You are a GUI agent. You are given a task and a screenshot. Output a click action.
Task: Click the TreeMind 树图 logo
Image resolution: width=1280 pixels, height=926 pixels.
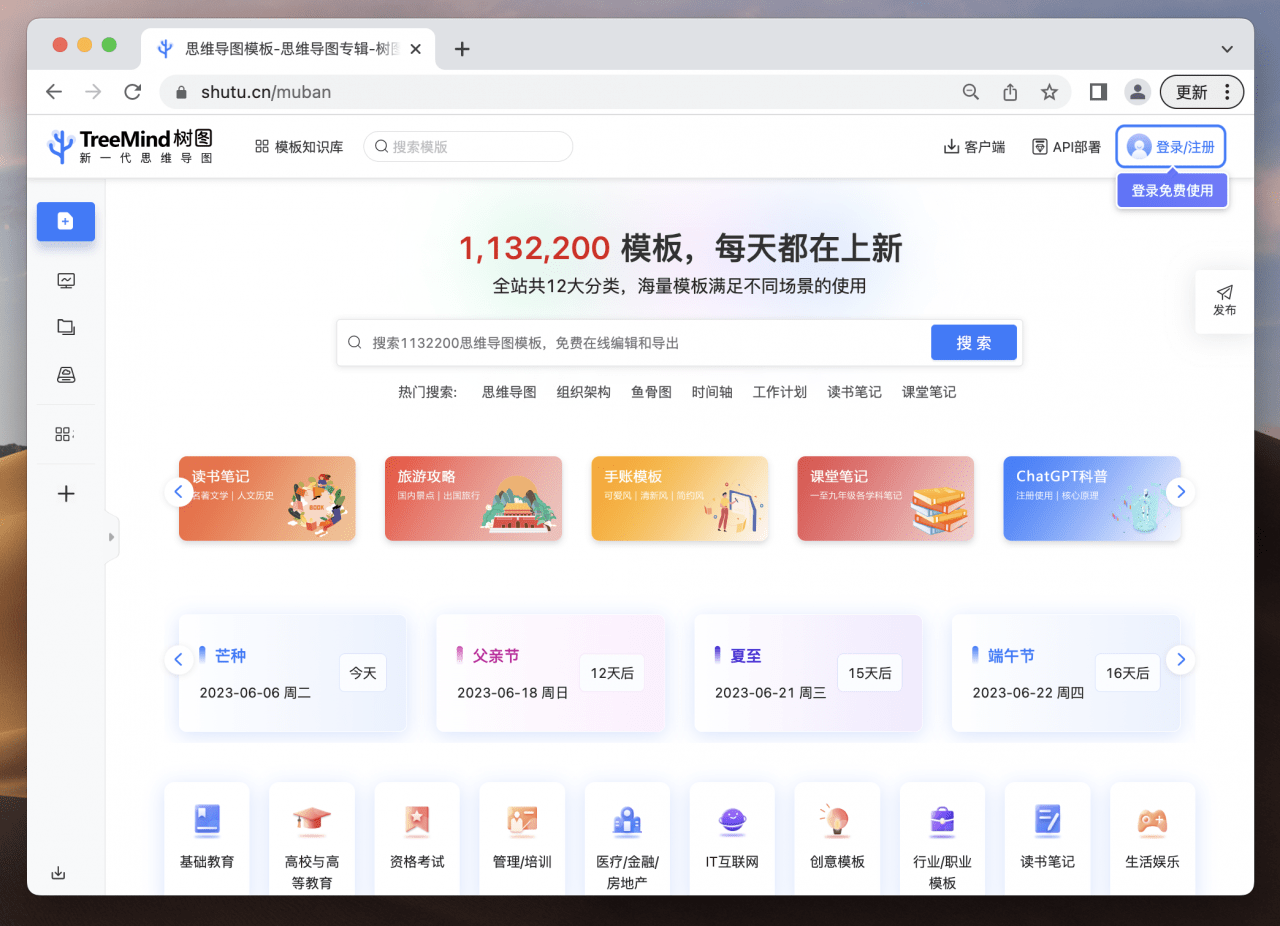130,145
